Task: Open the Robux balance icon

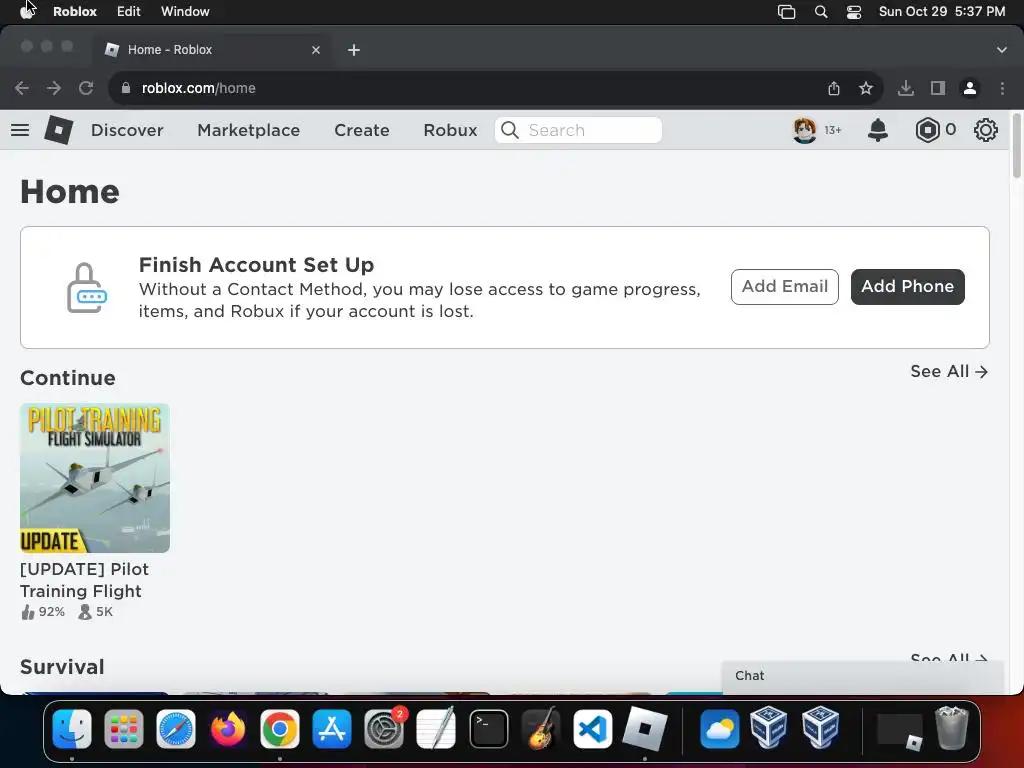Action: point(927,130)
